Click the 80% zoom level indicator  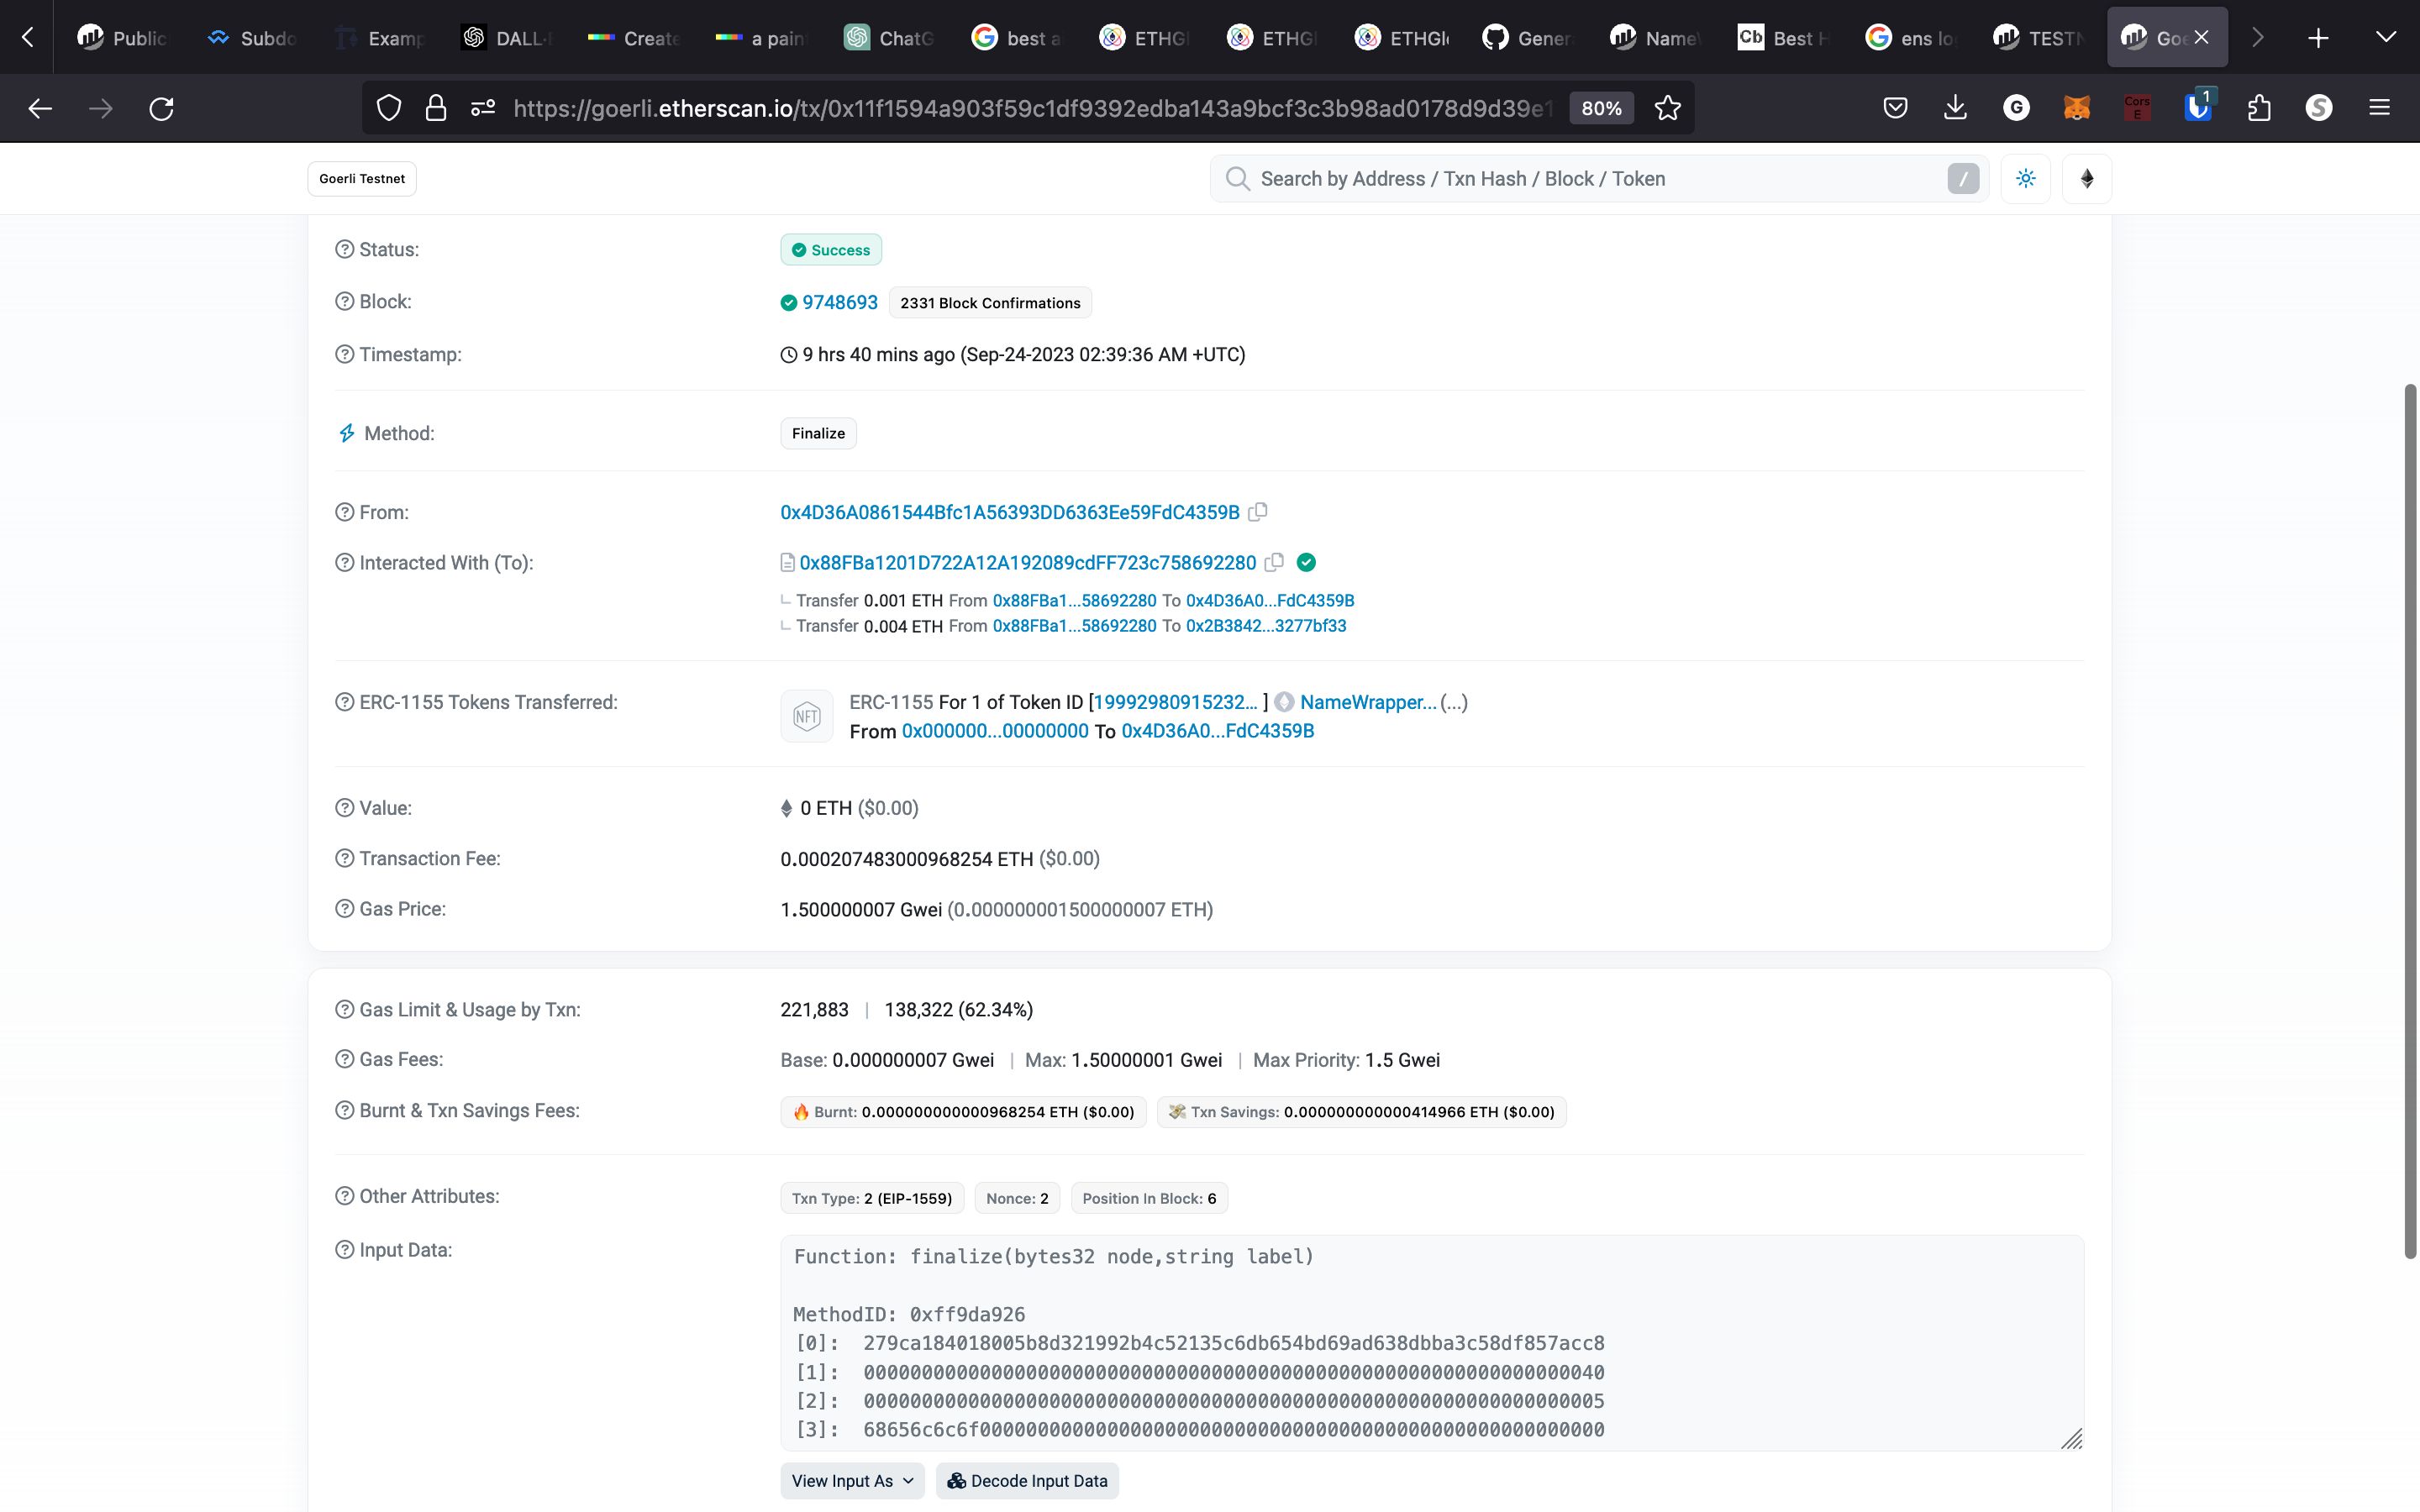1601,108
